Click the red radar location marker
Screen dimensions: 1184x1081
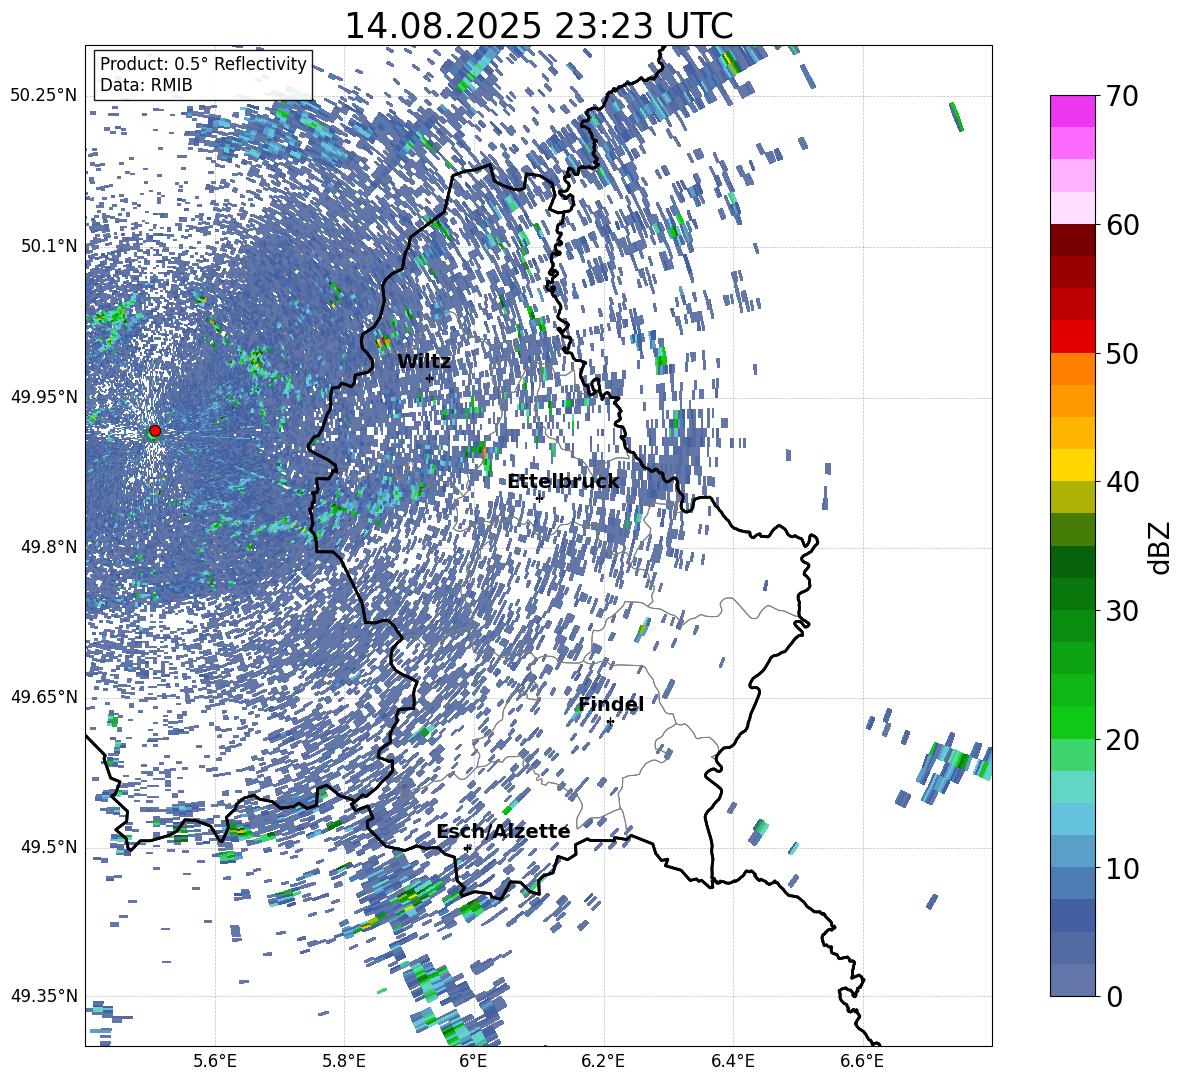[155, 431]
